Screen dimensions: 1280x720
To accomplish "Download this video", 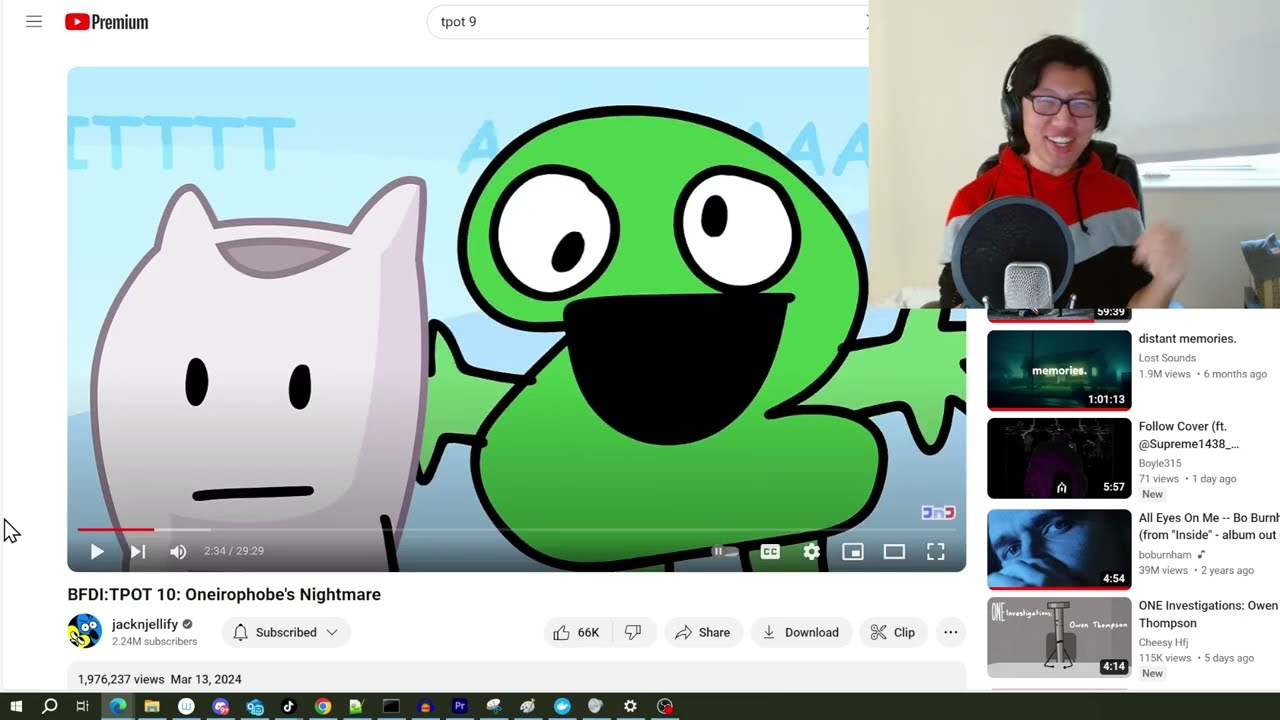I will (801, 632).
